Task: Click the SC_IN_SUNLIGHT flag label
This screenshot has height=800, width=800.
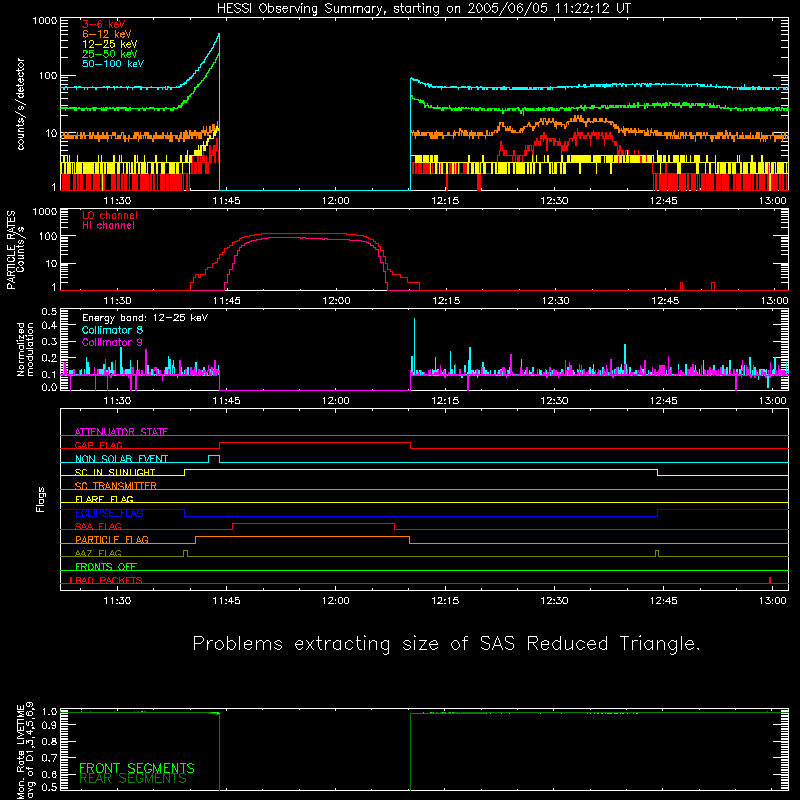Action: (x=115, y=472)
